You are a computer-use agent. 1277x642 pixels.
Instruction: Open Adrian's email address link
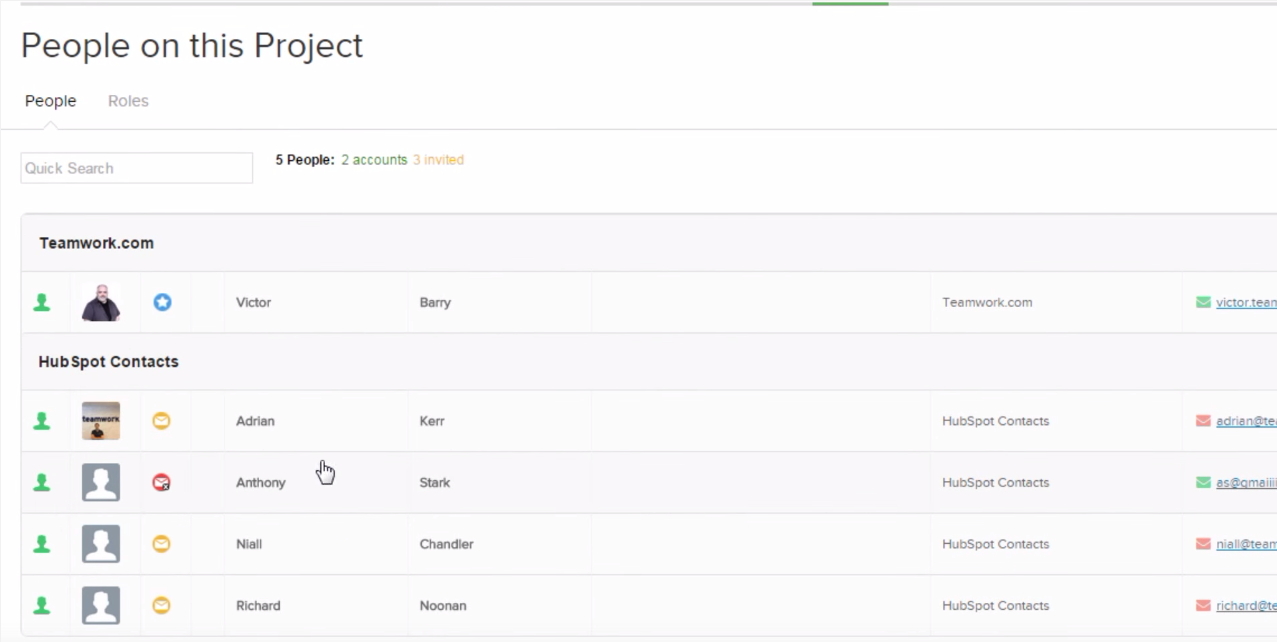coord(1246,421)
